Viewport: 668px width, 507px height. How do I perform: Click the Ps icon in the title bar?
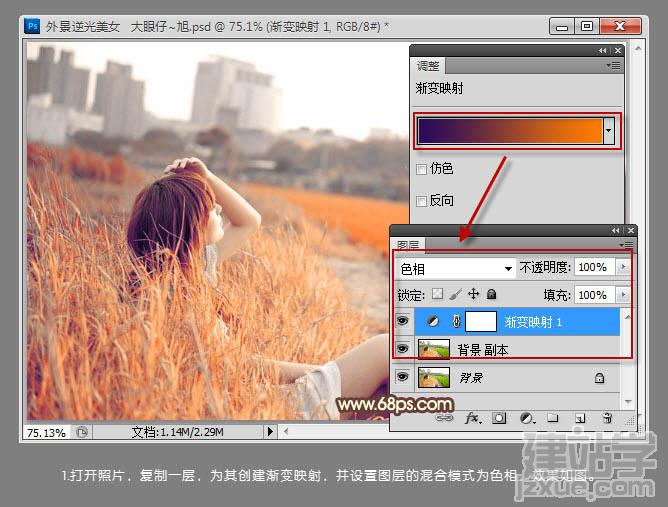32,26
